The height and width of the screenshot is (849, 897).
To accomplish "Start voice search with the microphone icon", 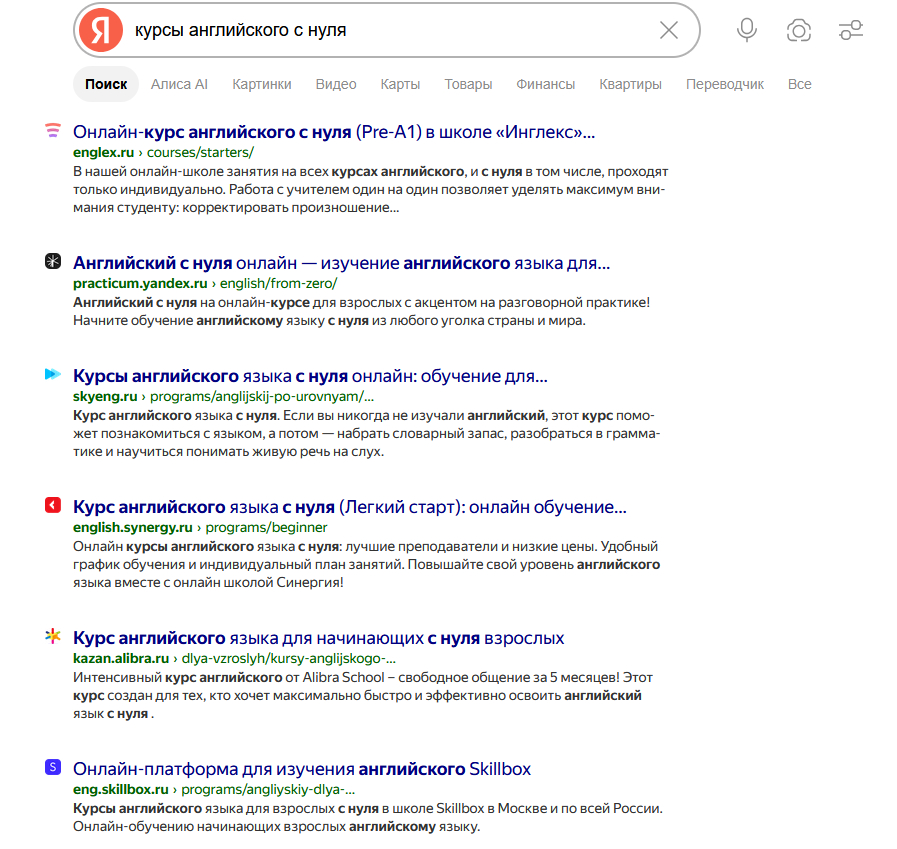I will click(x=747, y=30).
